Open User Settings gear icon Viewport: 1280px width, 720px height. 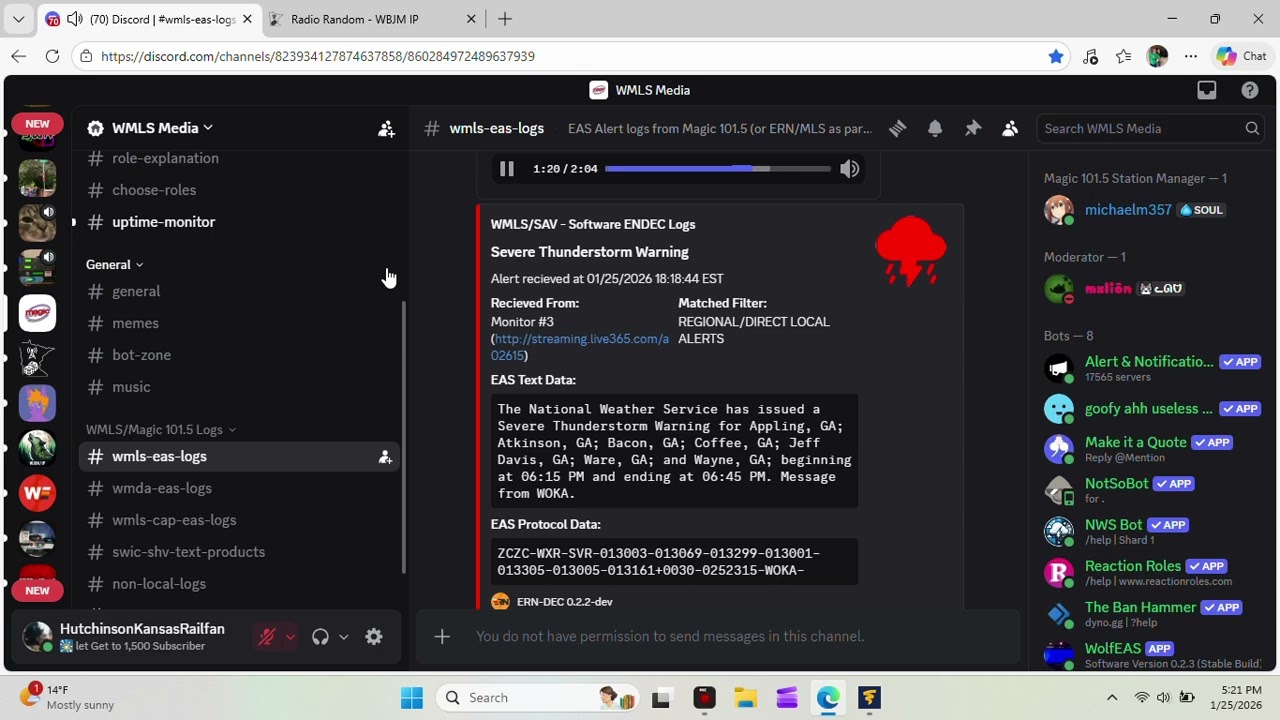point(374,637)
